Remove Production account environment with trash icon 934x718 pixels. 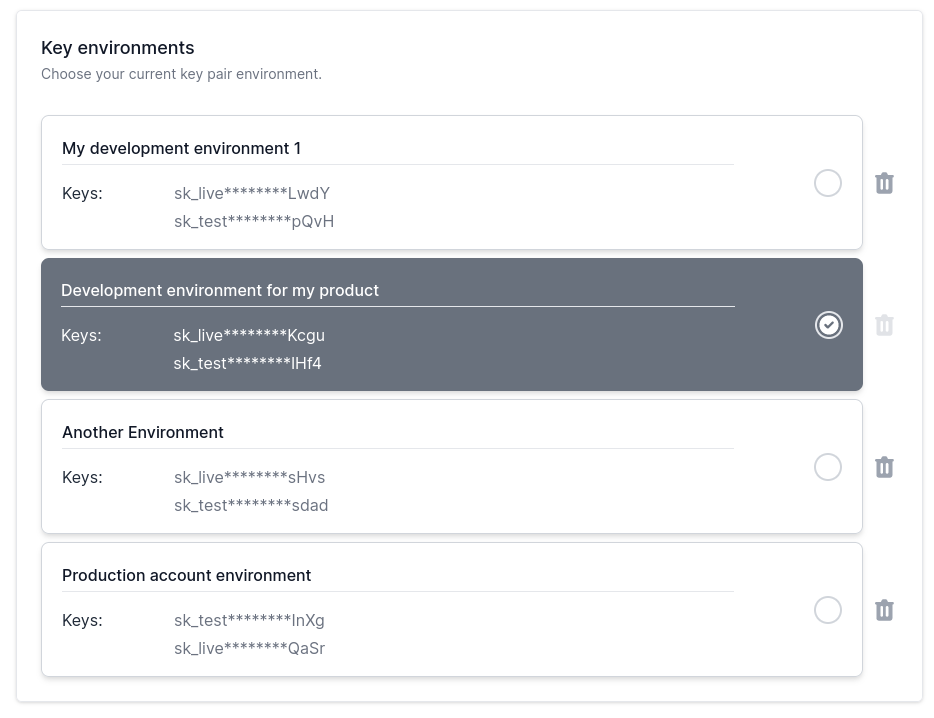coord(884,610)
